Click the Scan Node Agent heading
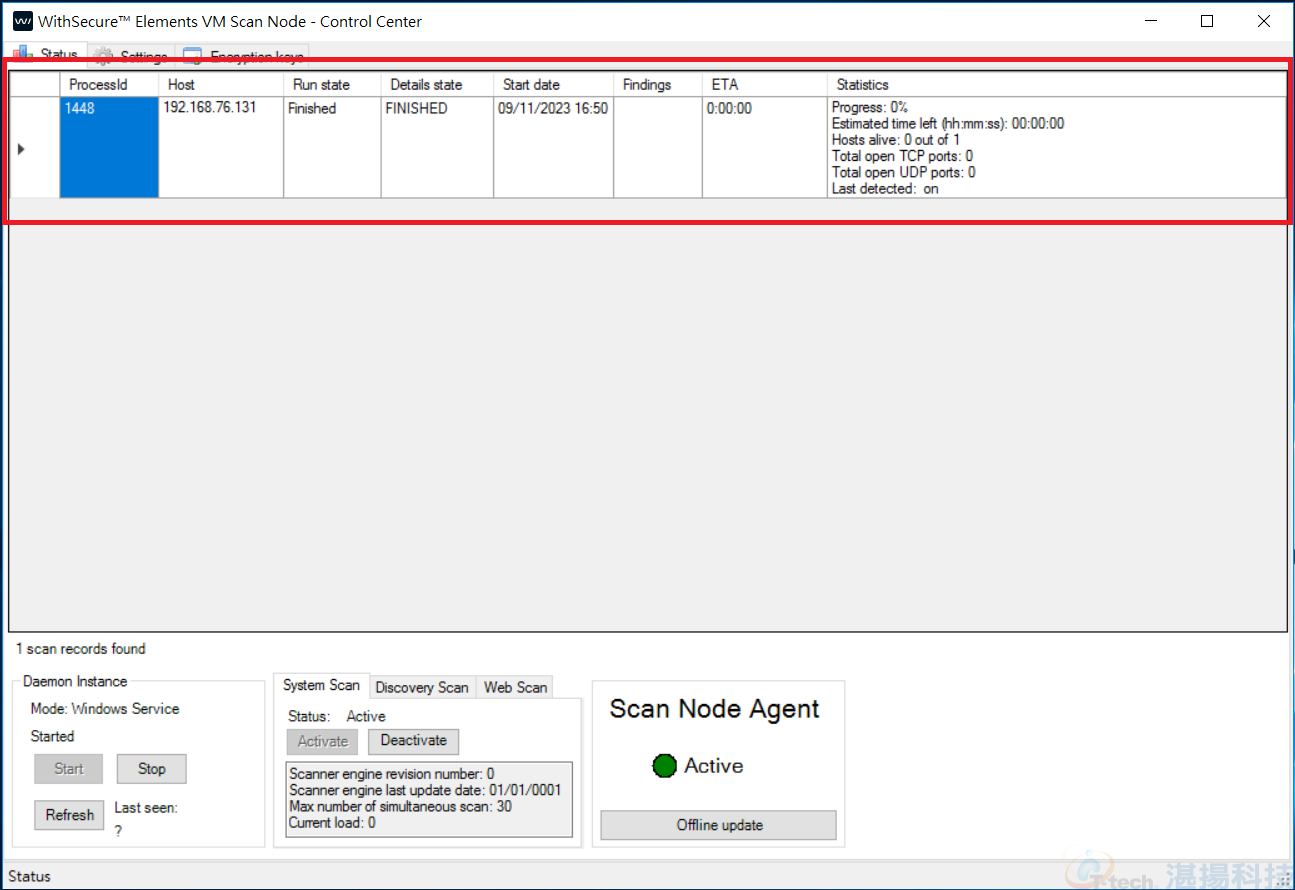 click(714, 709)
